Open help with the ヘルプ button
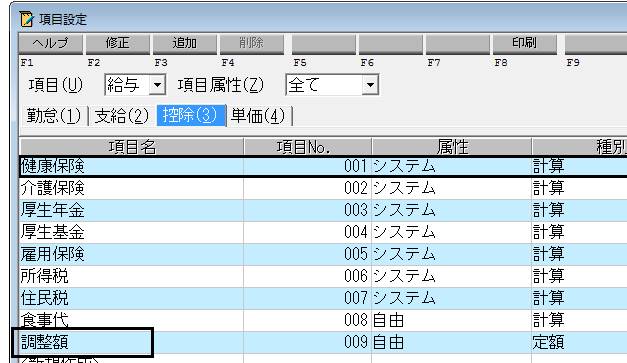The height and width of the screenshot is (363, 627). coord(51,44)
